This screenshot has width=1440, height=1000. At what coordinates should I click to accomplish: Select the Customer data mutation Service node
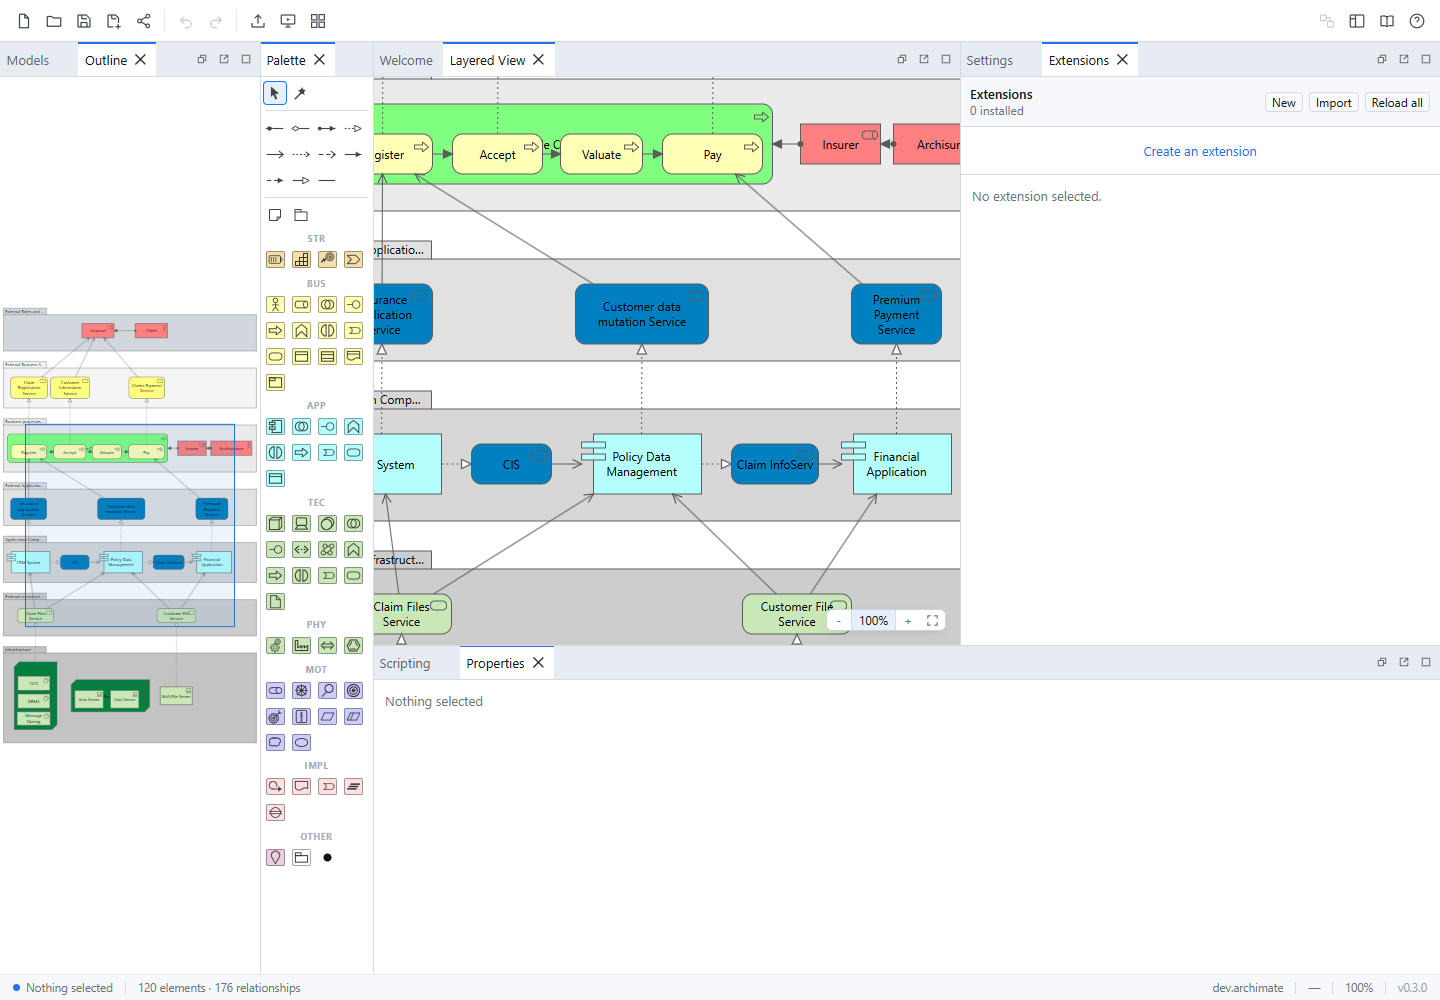[642, 314]
